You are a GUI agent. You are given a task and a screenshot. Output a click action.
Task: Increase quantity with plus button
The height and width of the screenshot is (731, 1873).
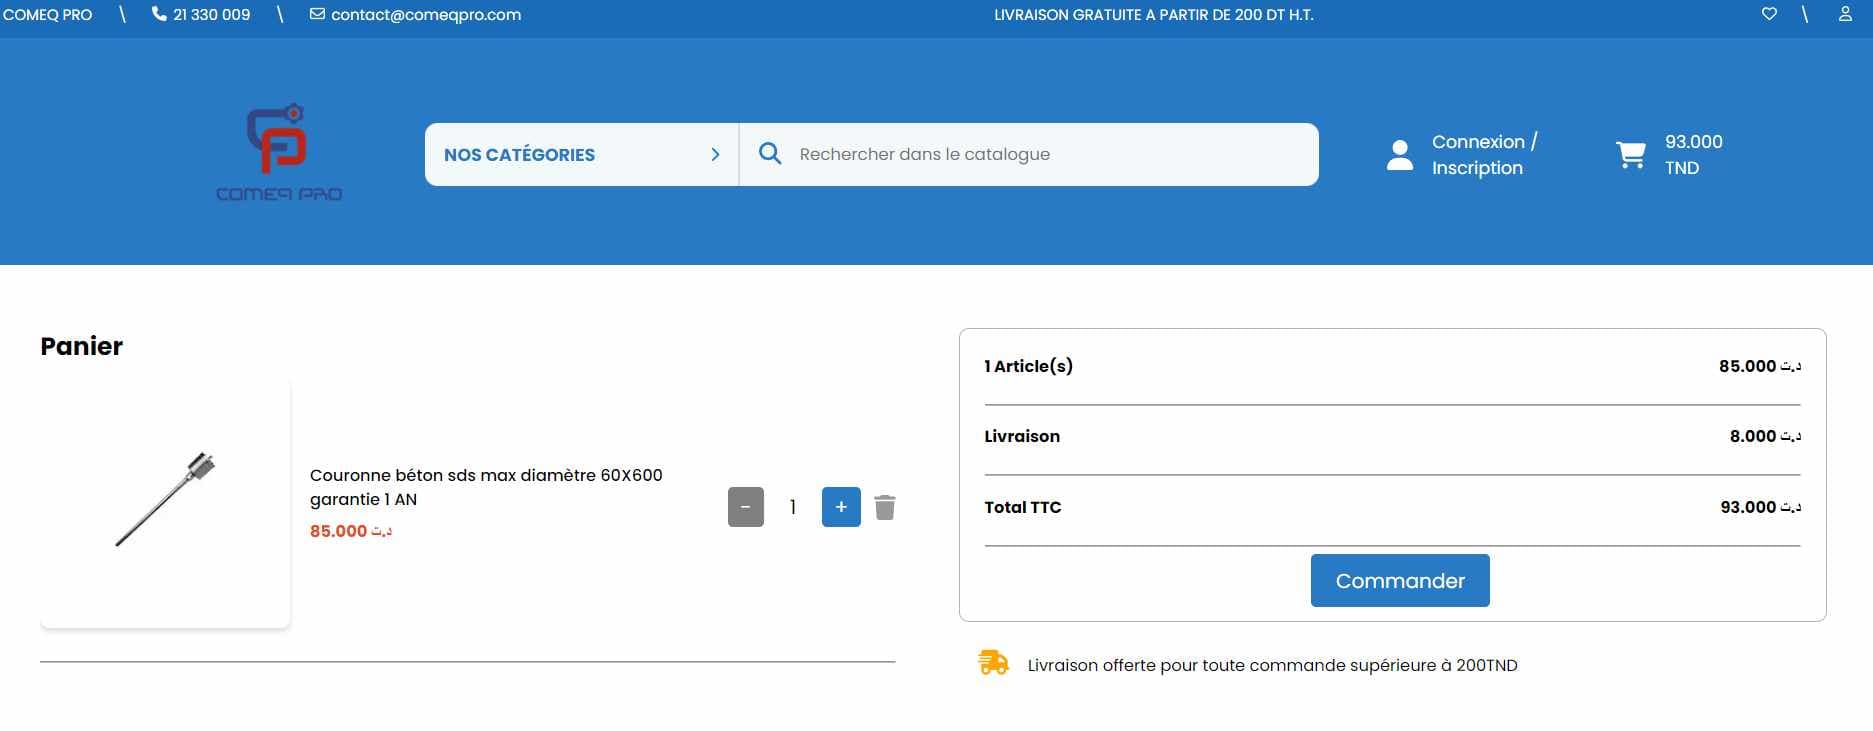coord(841,507)
